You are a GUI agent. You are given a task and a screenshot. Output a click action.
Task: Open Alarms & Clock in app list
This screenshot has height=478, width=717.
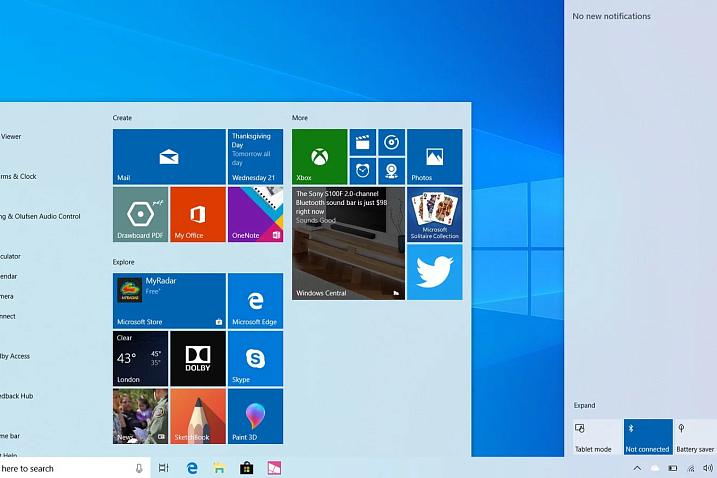pyautogui.click(x=18, y=176)
